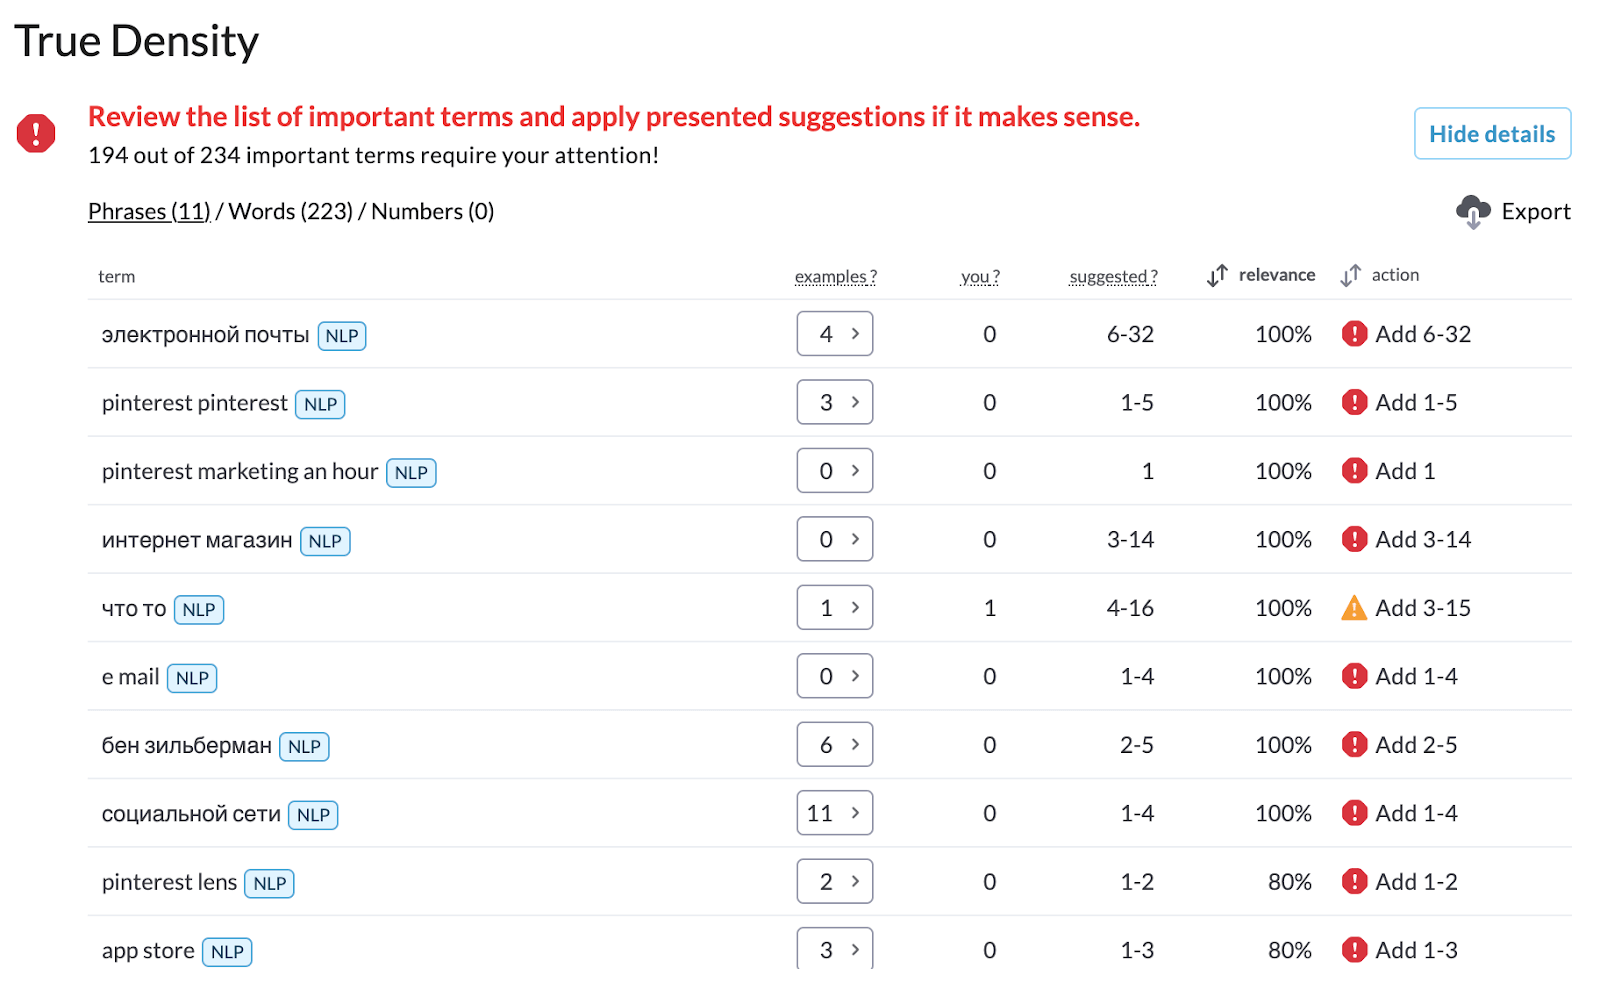Image resolution: width=1600 pixels, height=1004 pixels.
Task: Open examples dropdown for pinterest pinterest
Action: tap(835, 402)
